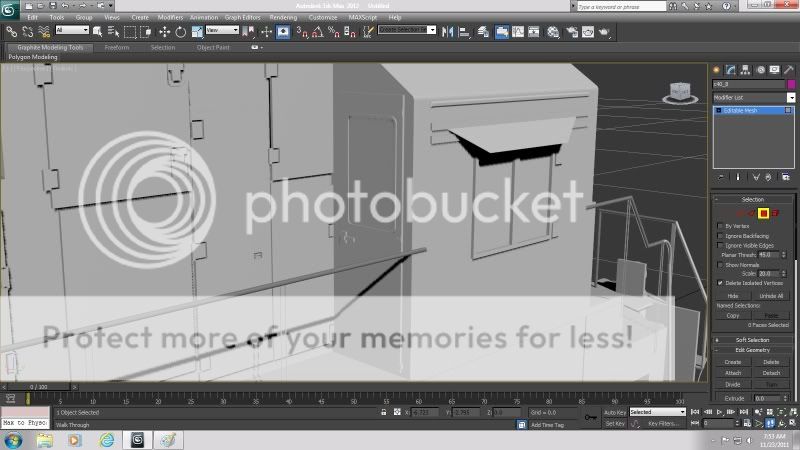
Task: Open the Polygon Modeling panel
Action: (x=33, y=57)
